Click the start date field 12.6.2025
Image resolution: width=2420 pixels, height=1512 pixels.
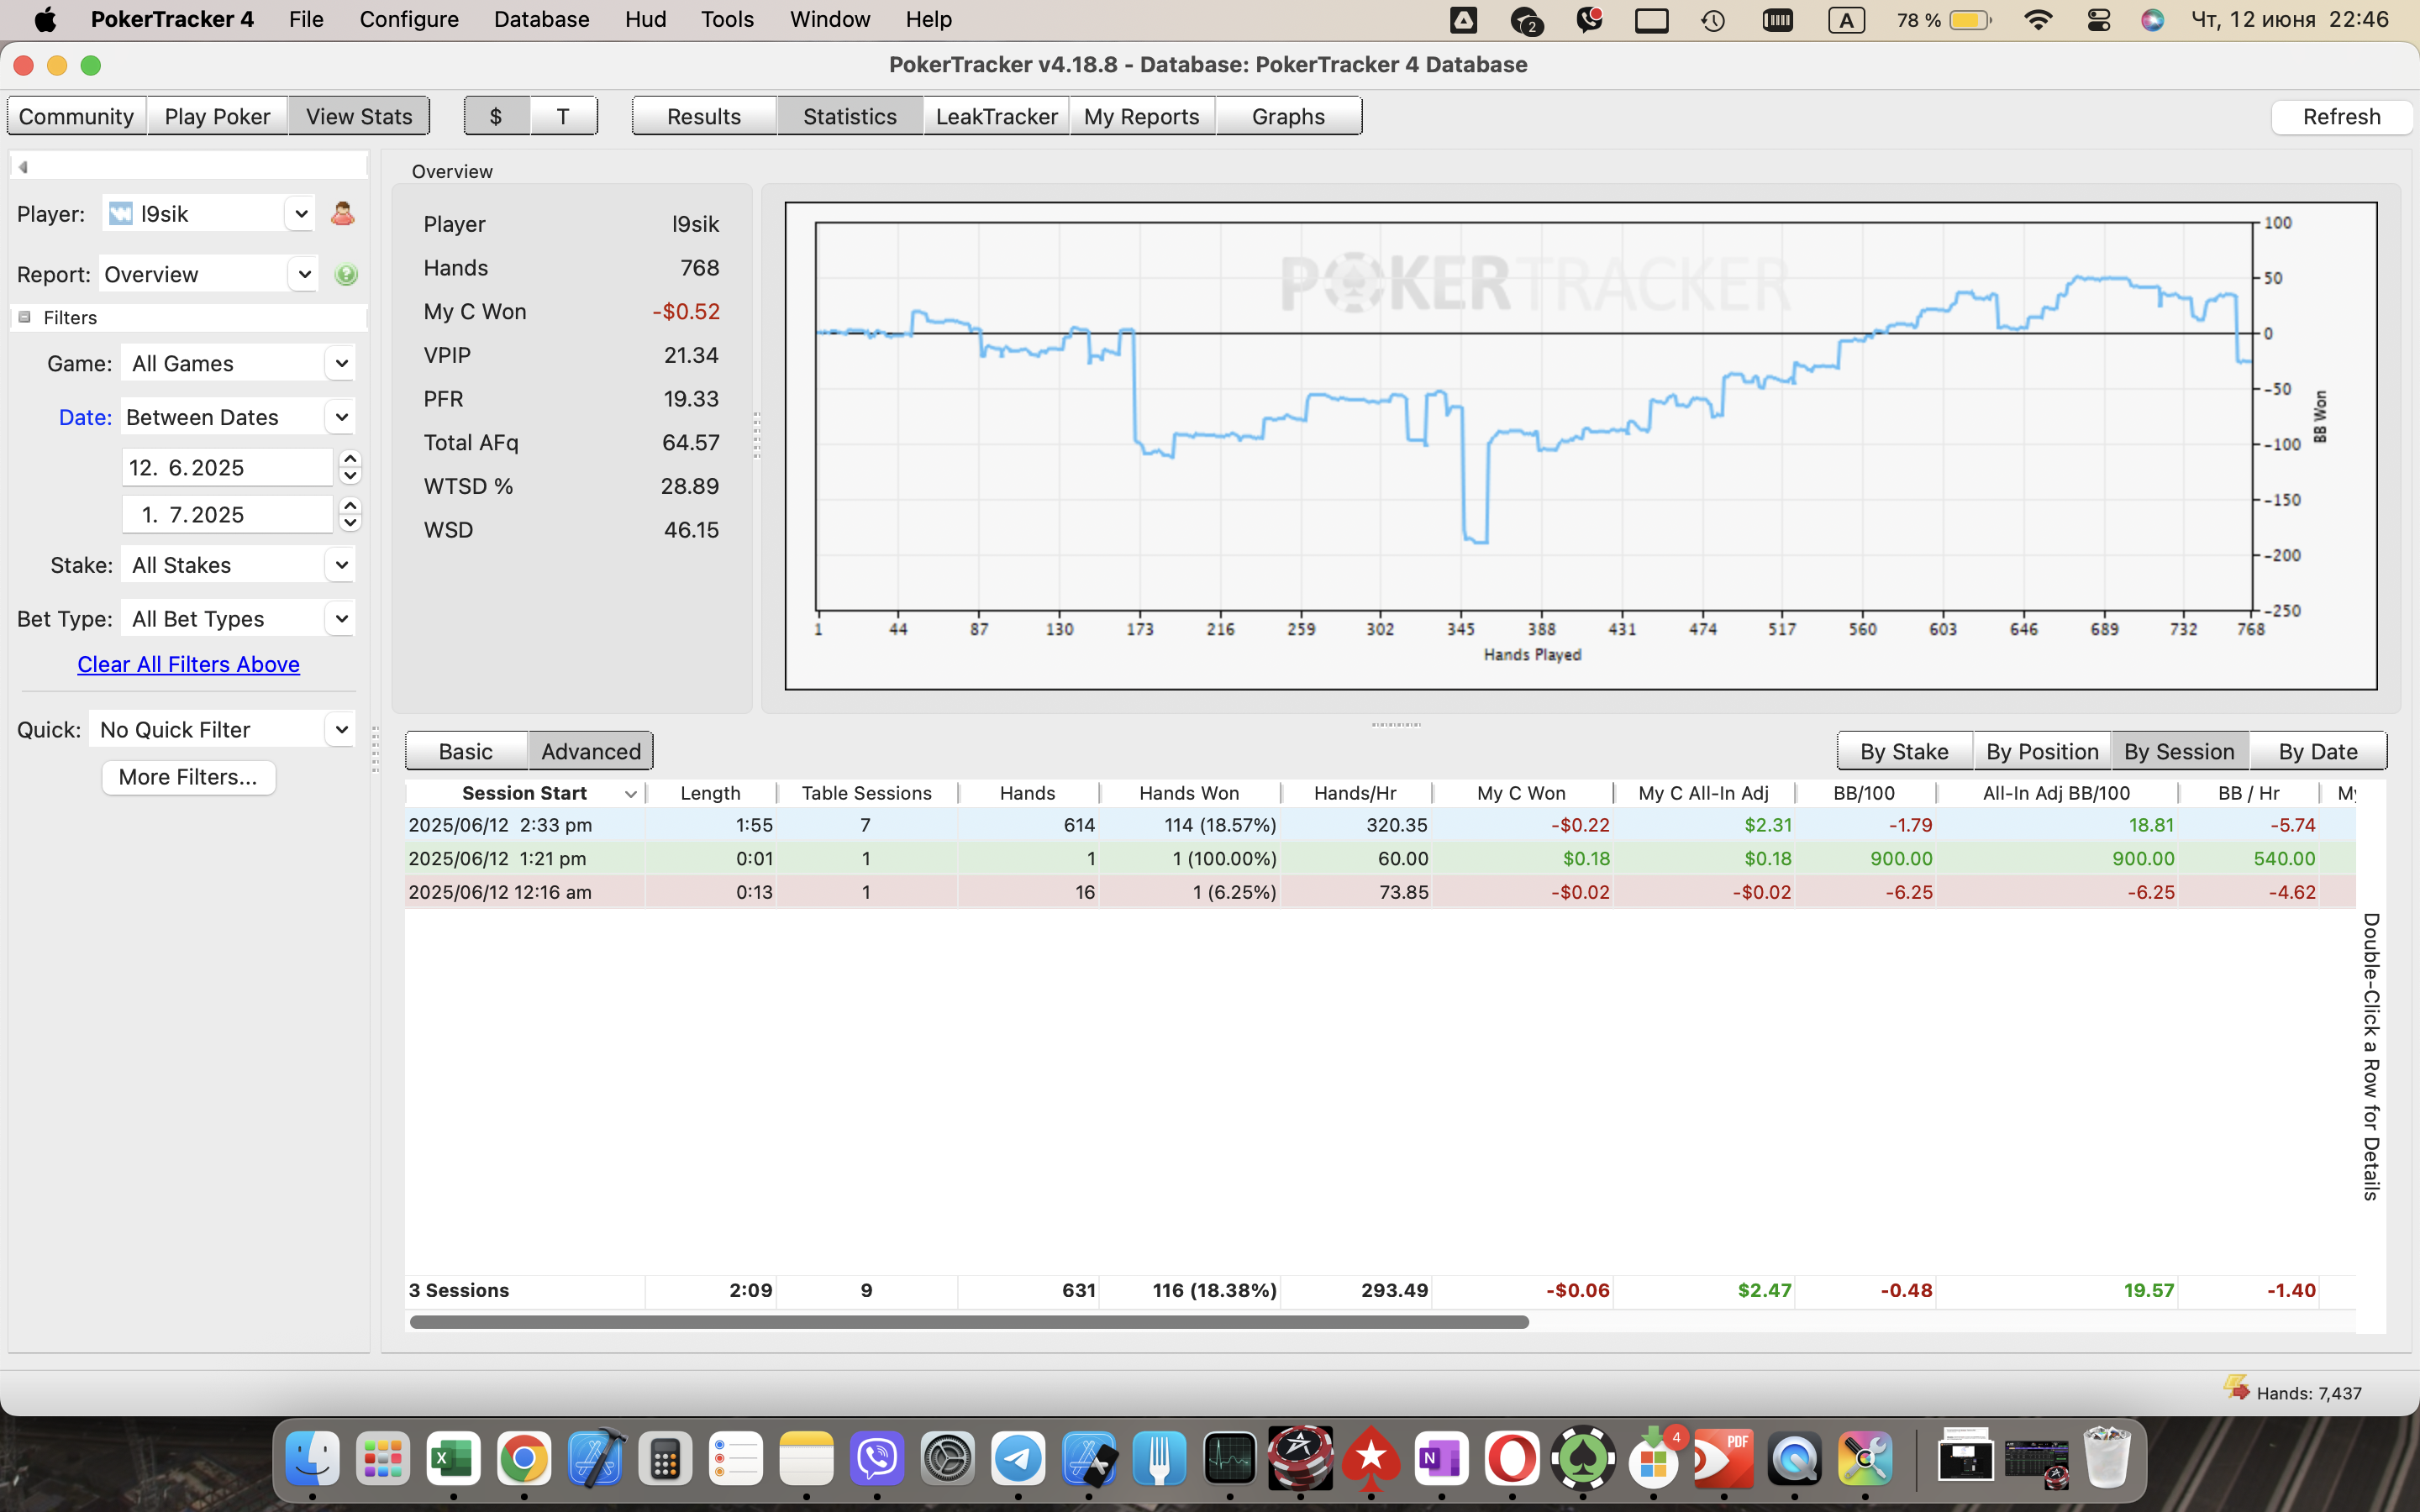[227, 467]
